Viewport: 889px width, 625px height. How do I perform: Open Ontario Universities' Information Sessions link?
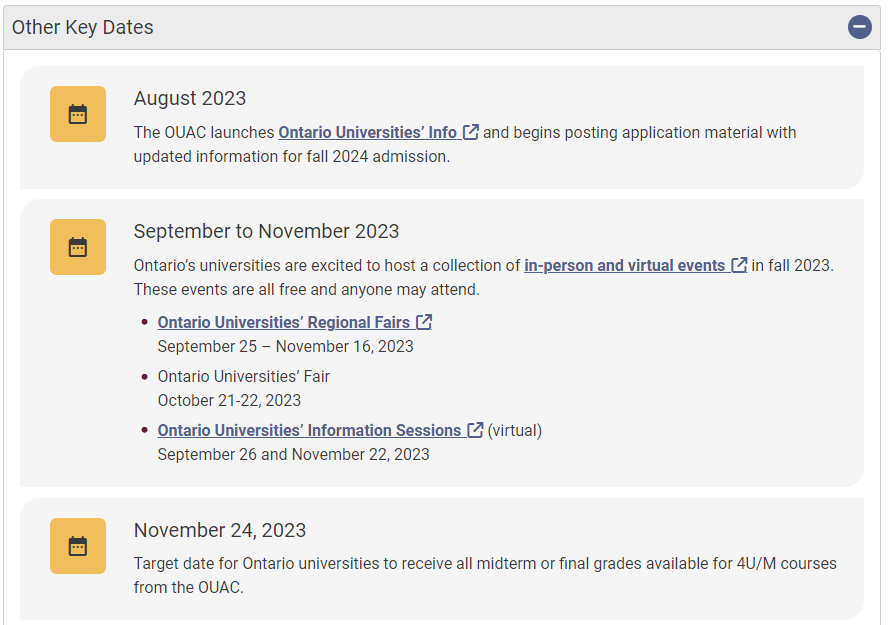coord(309,430)
